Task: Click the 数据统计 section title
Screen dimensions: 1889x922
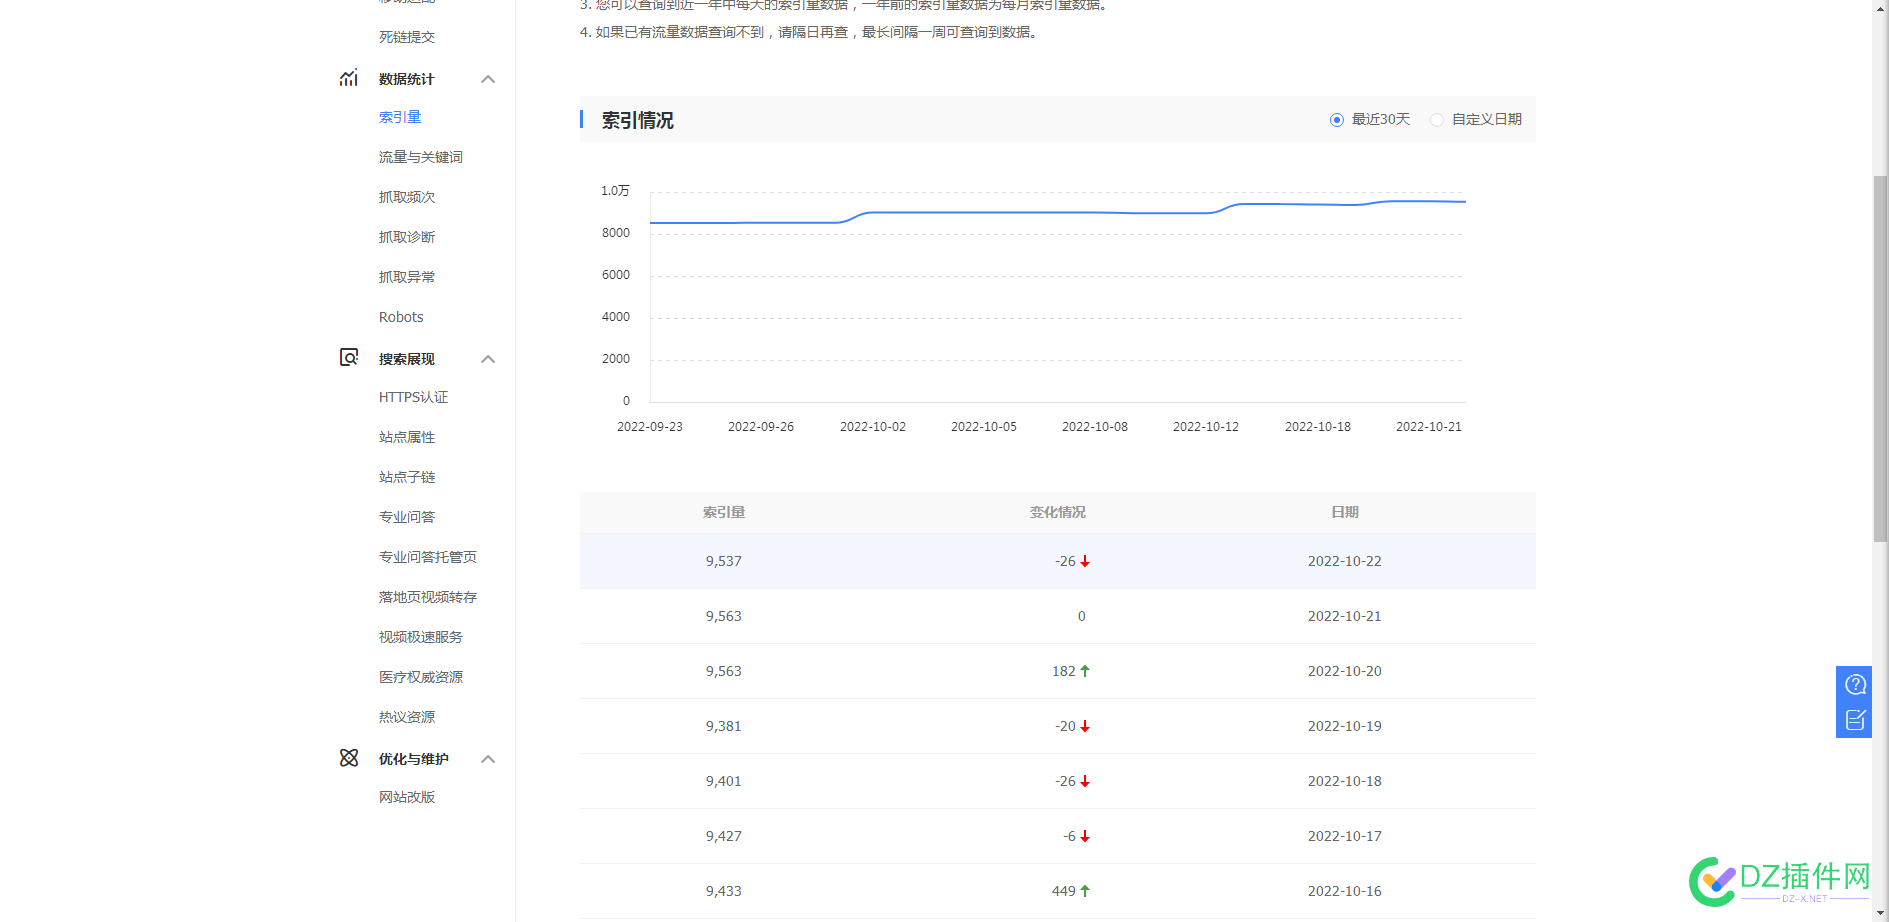Action: point(406,79)
